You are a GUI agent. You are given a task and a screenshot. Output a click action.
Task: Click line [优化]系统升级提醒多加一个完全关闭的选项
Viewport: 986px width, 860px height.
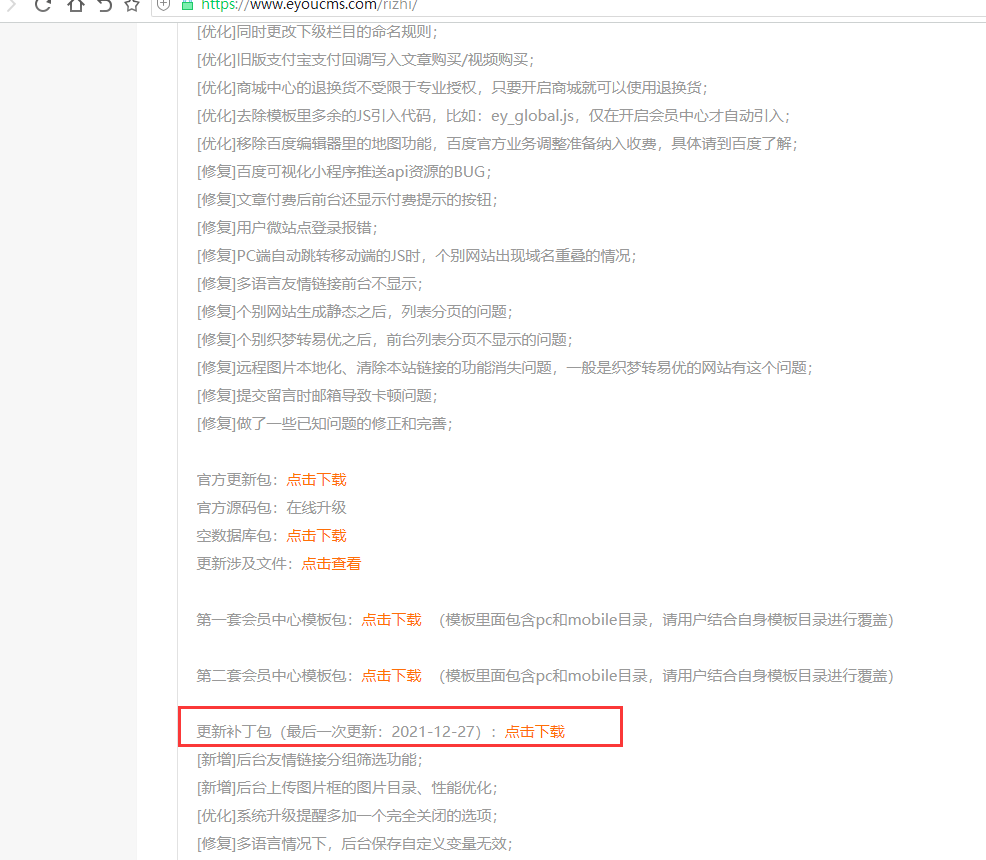(x=347, y=815)
